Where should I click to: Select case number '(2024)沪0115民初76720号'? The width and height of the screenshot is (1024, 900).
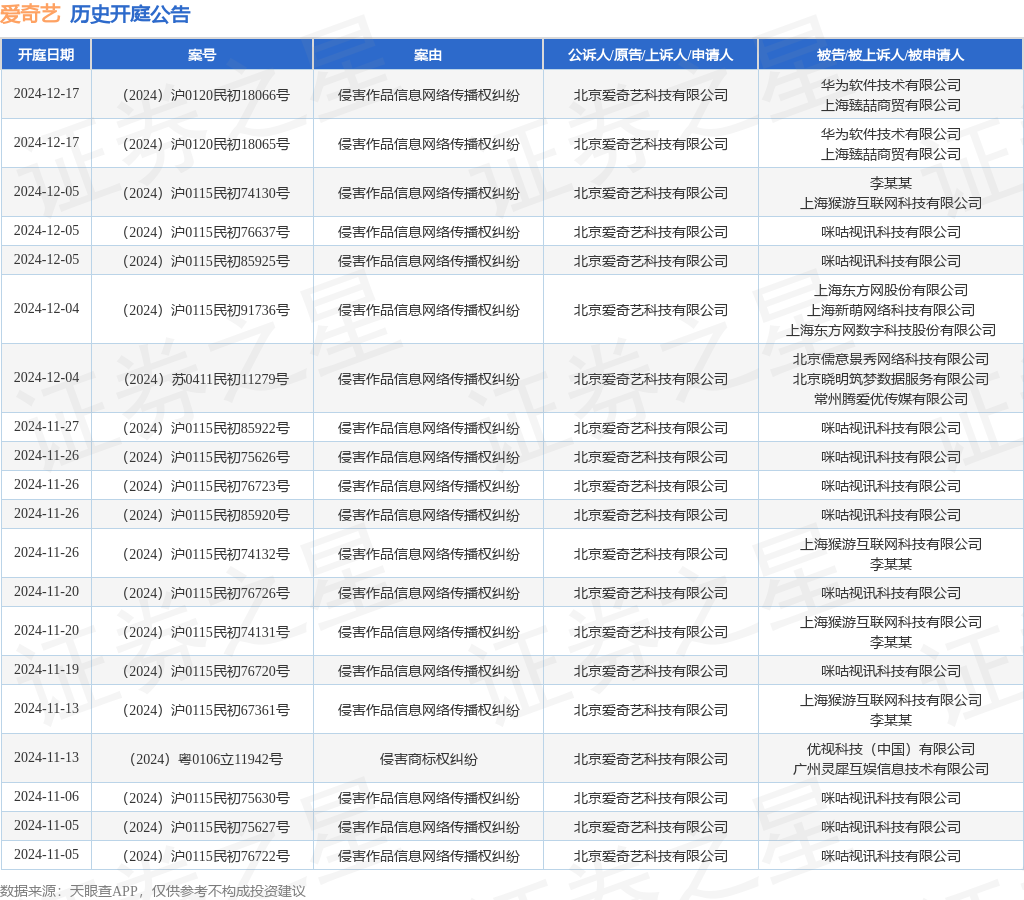[x=206, y=671]
